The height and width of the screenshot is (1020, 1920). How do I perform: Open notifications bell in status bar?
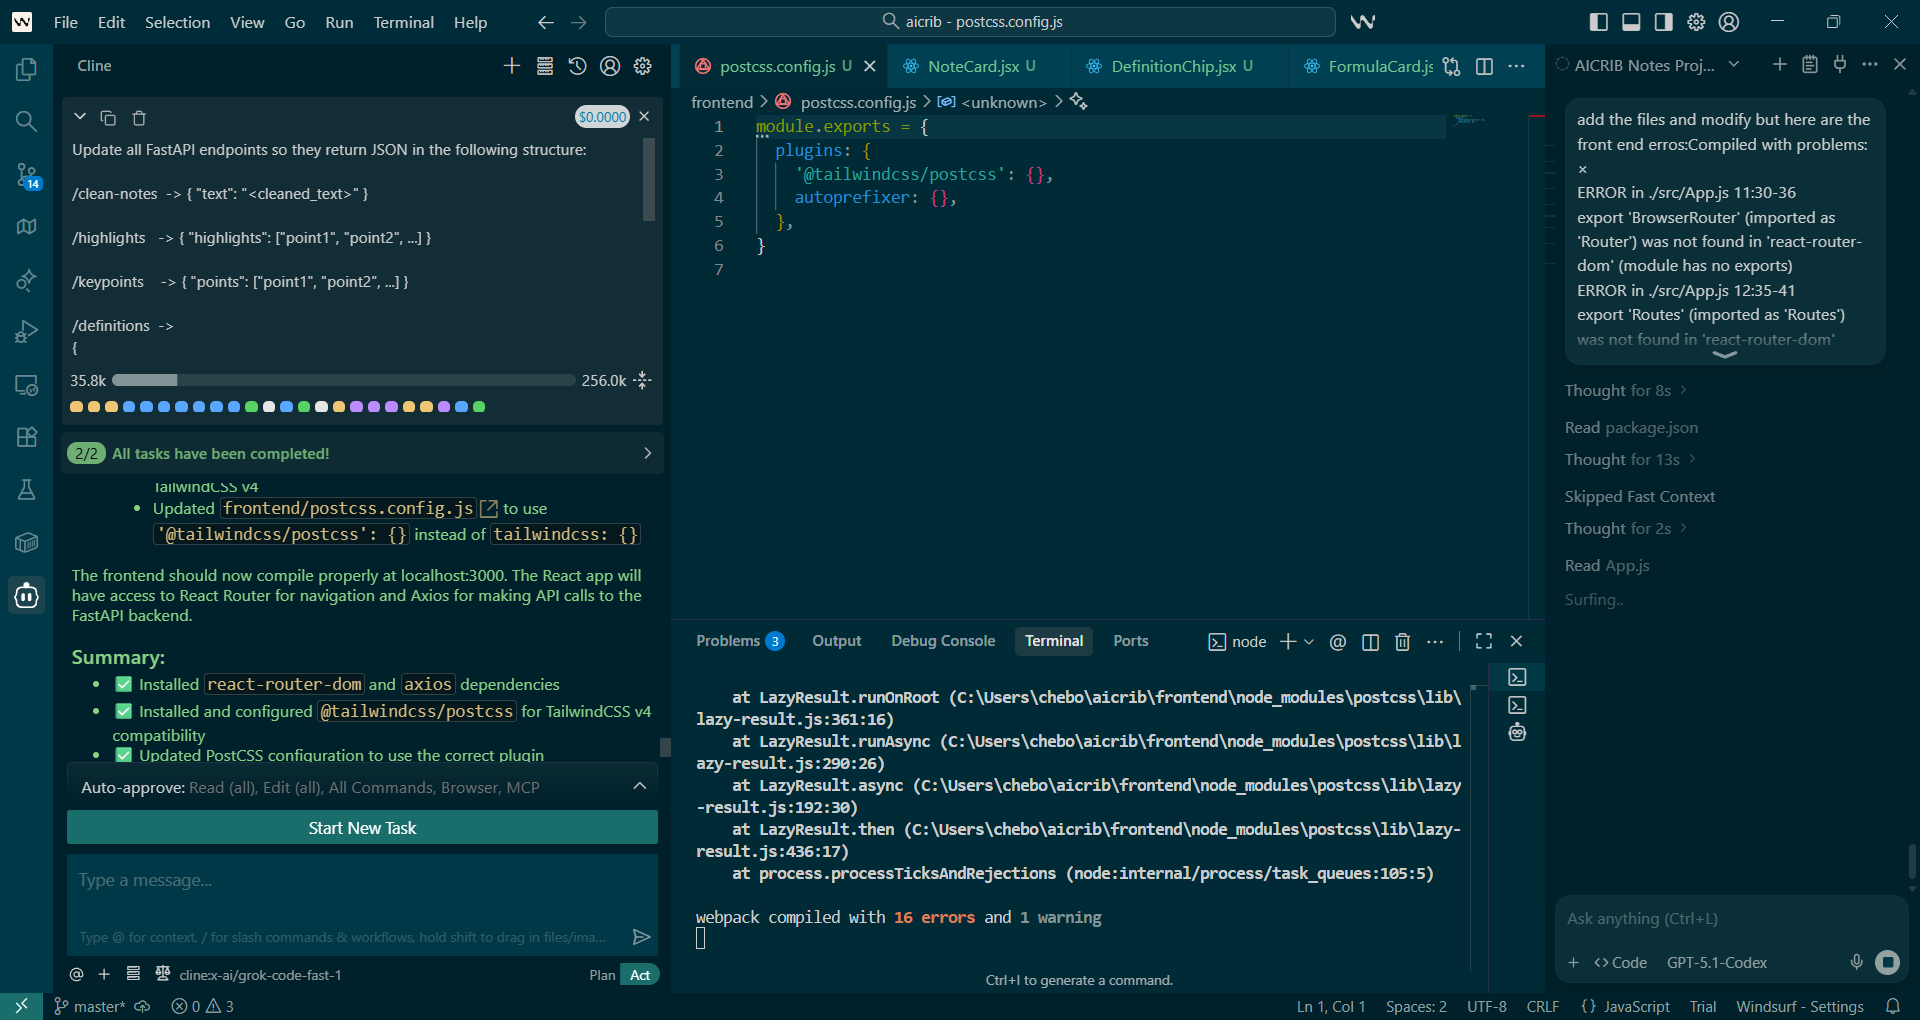pos(1892,1006)
